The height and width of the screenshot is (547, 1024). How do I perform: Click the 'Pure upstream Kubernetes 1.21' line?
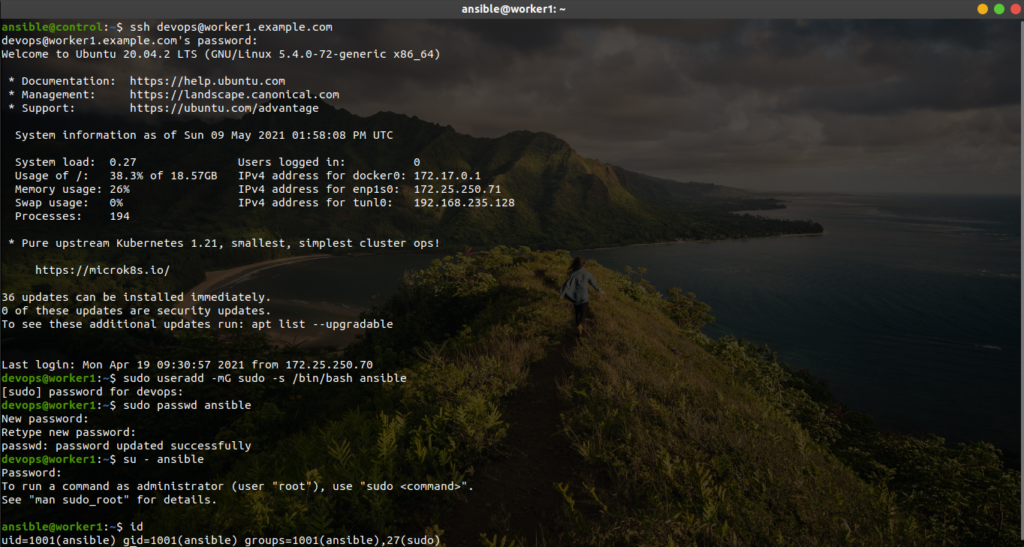coord(224,243)
